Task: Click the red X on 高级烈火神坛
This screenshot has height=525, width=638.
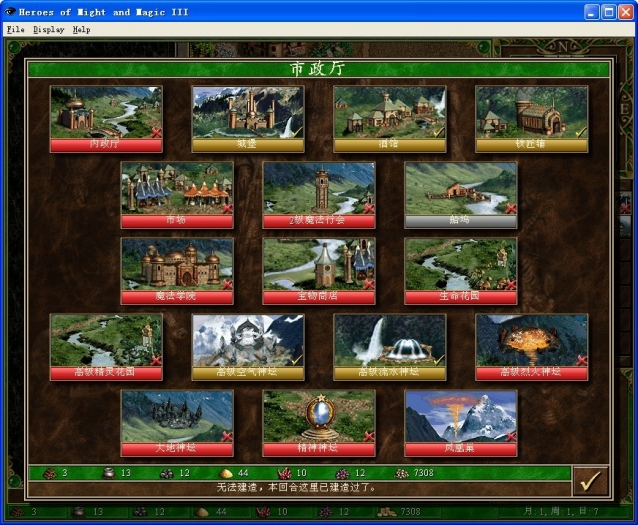Action: [x=581, y=361]
